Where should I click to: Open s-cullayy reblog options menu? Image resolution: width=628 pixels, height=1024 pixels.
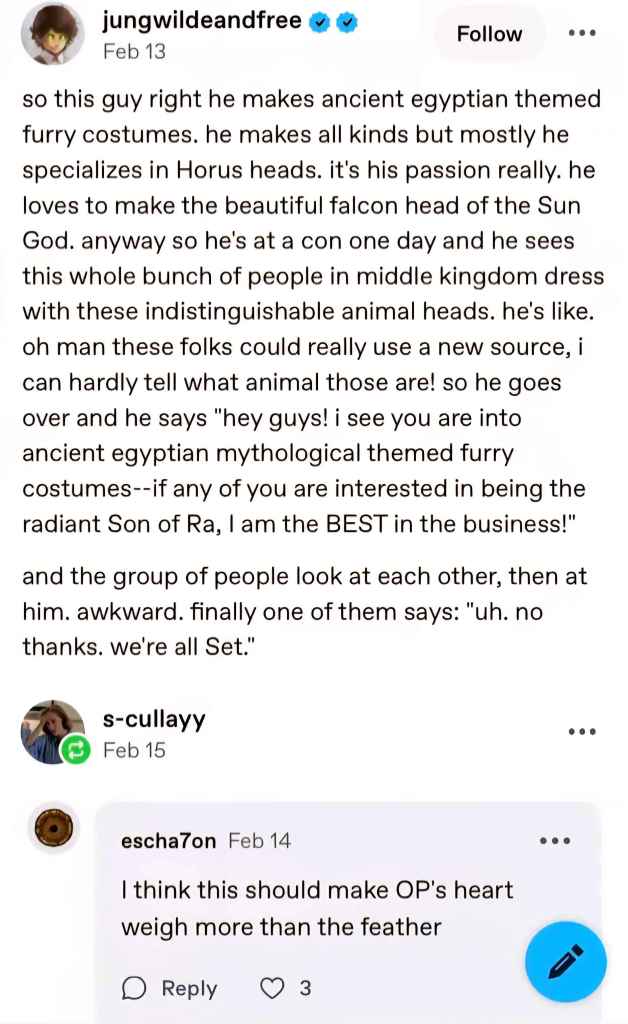point(582,732)
